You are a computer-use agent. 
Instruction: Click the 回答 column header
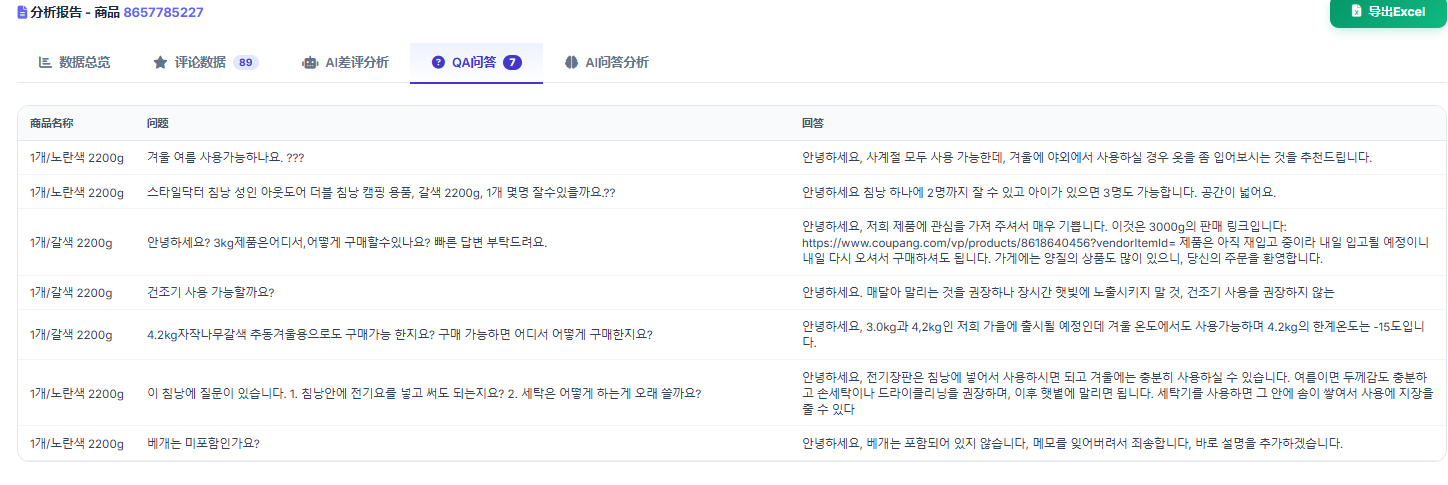click(x=813, y=123)
